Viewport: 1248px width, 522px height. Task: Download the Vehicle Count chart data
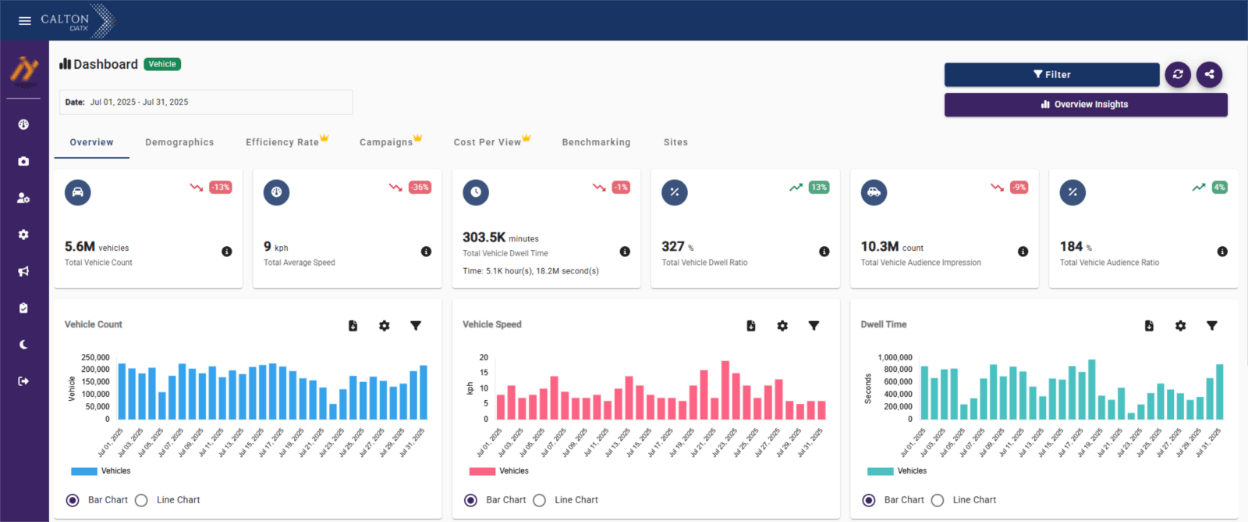[353, 326]
